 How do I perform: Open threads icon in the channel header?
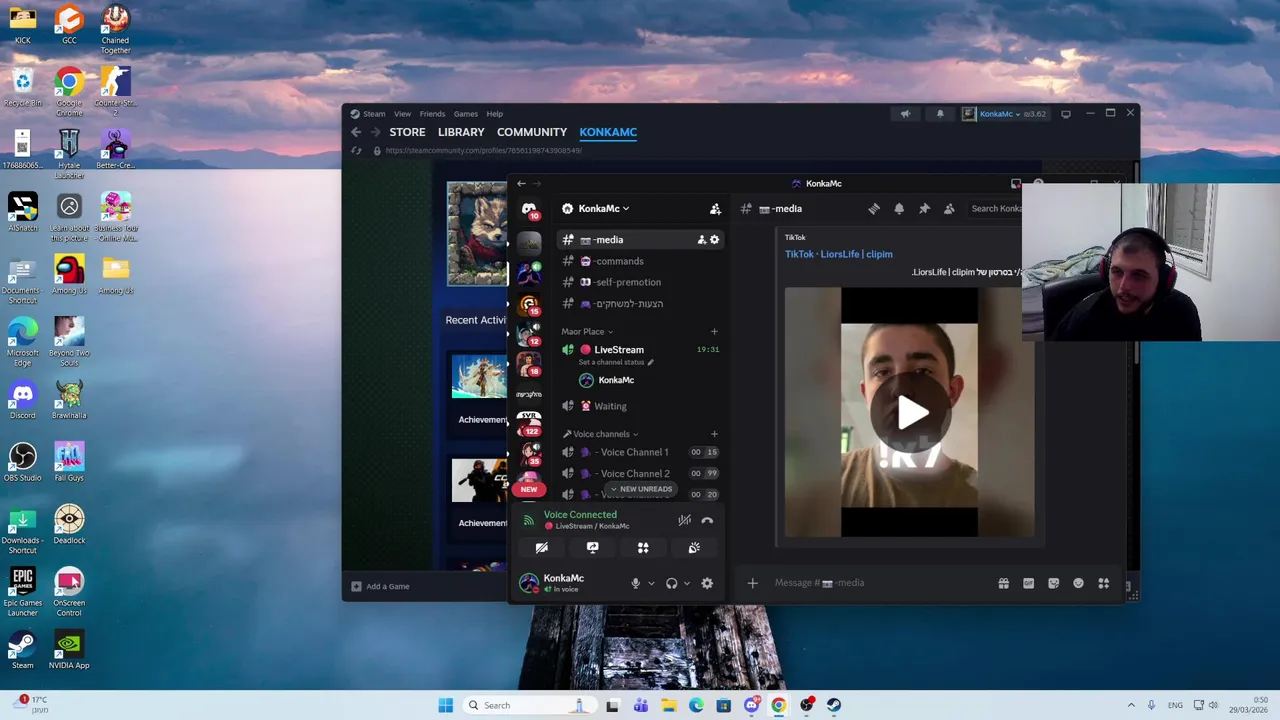coord(874,209)
